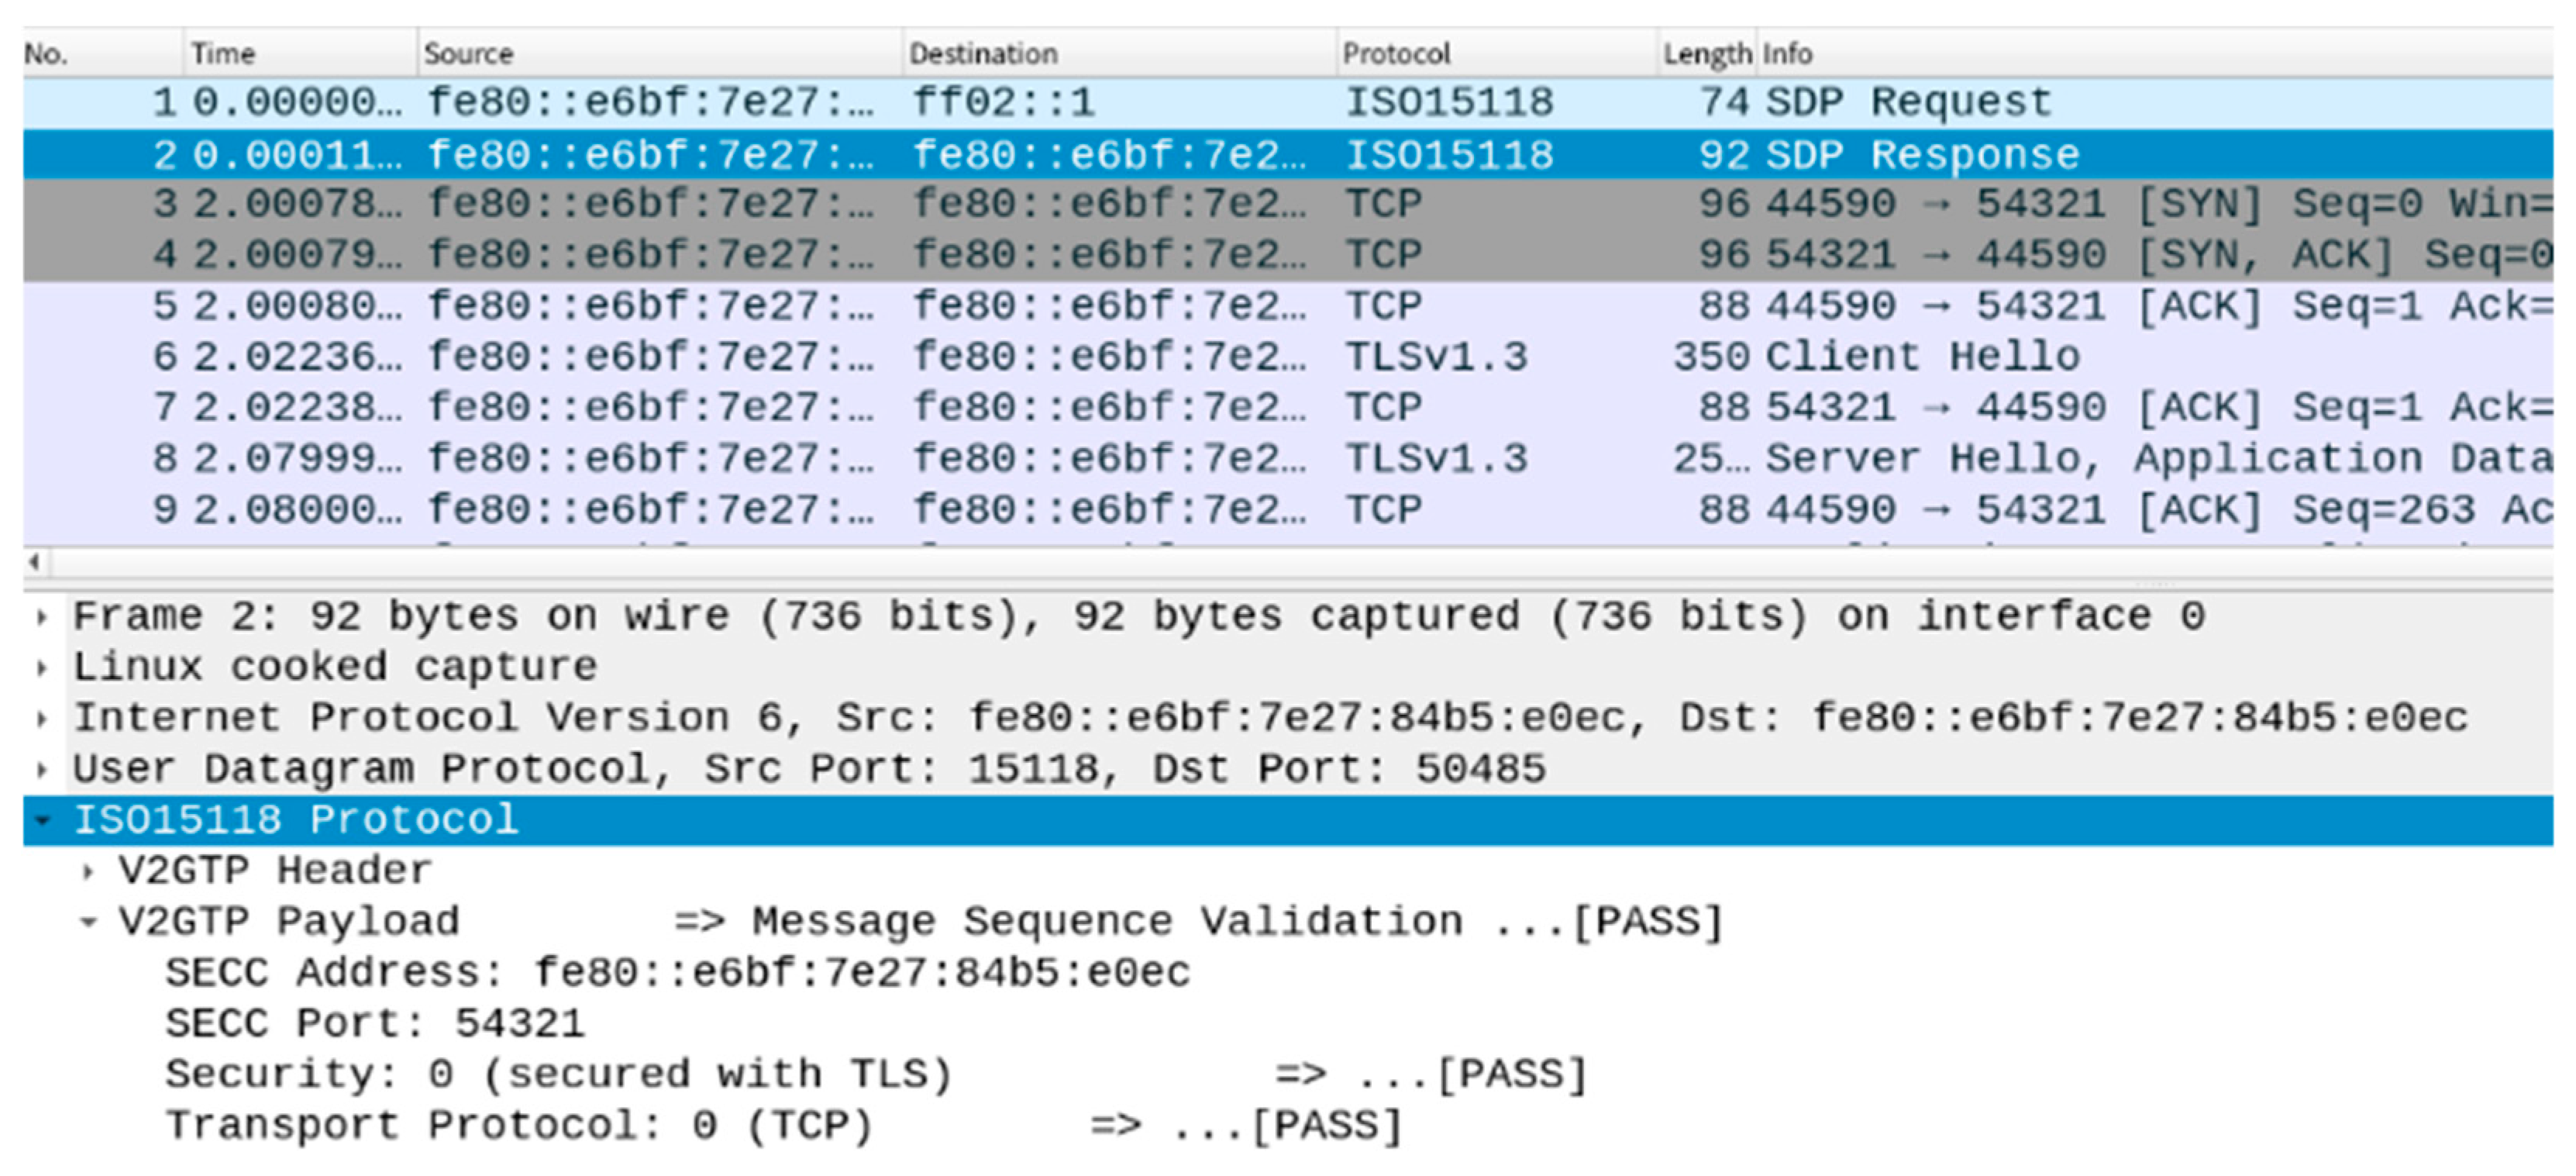Select the Transport Protocol TCP field

pos(520,1126)
